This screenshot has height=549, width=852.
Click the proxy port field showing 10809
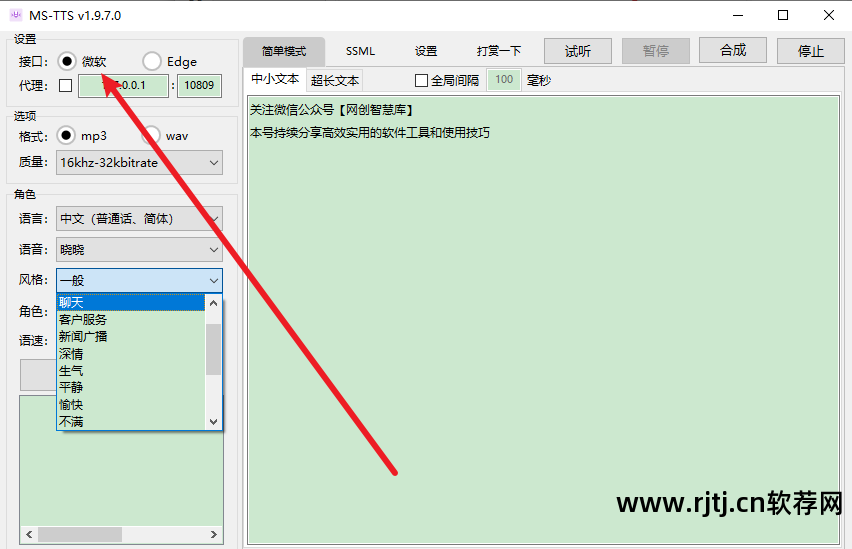pyautogui.click(x=199, y=85)
